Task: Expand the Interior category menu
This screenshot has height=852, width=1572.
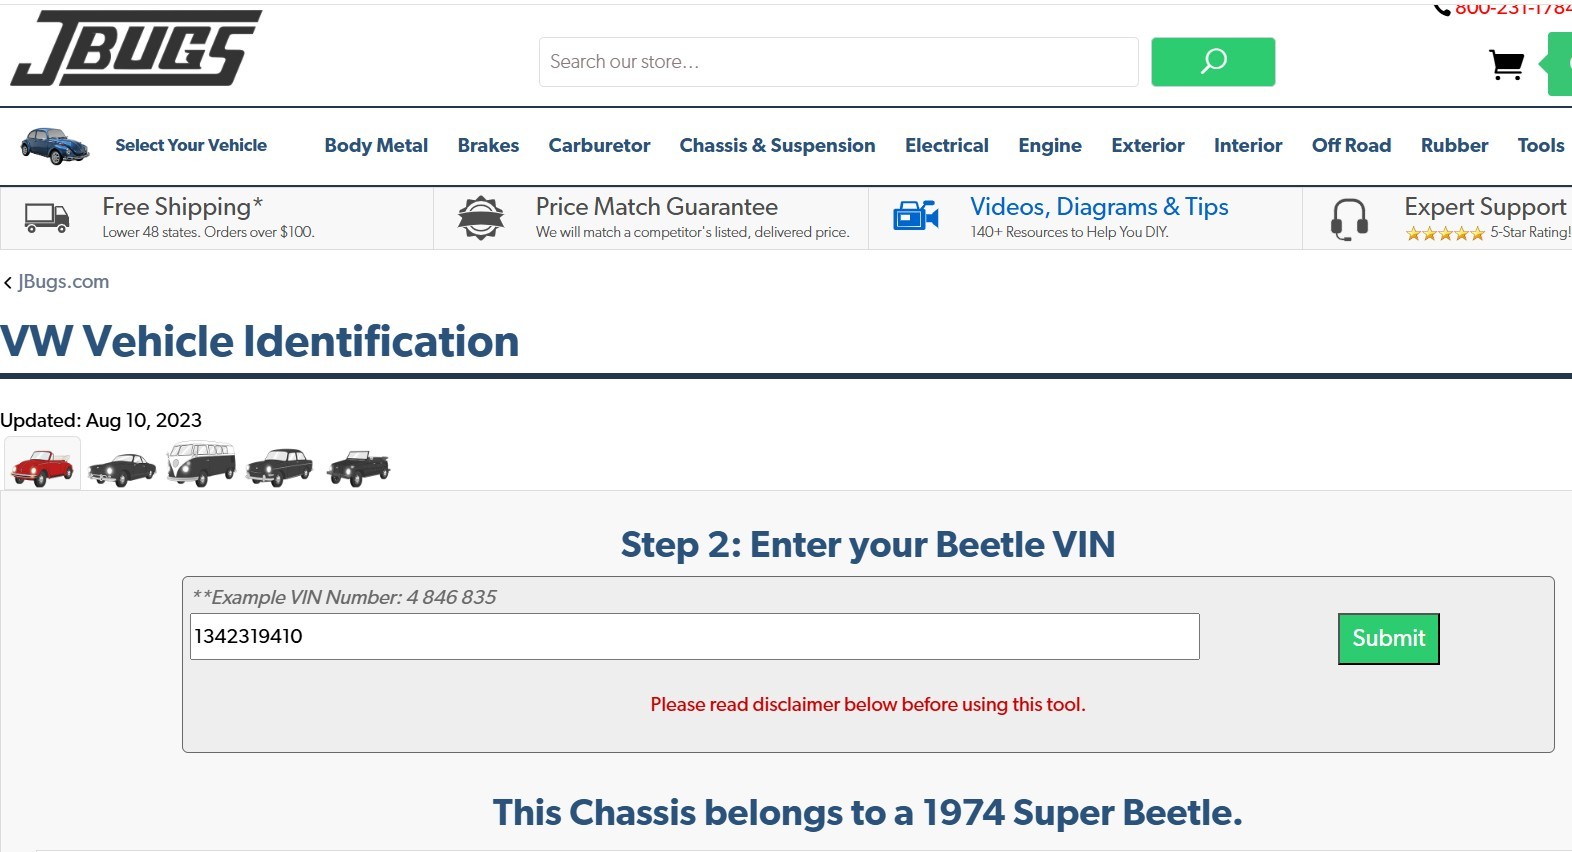Action: pyautogui.click(x=1247, y=145)
